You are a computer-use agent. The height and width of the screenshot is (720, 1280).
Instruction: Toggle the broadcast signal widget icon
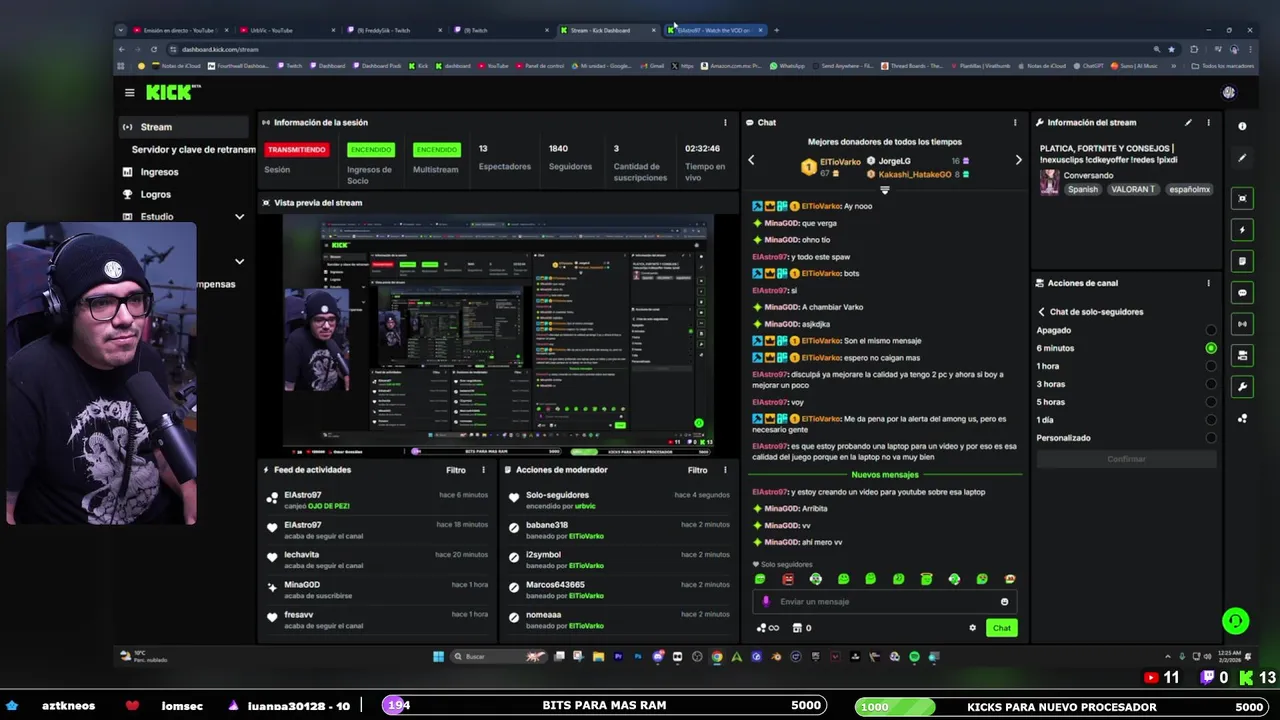pos(1242,324)
